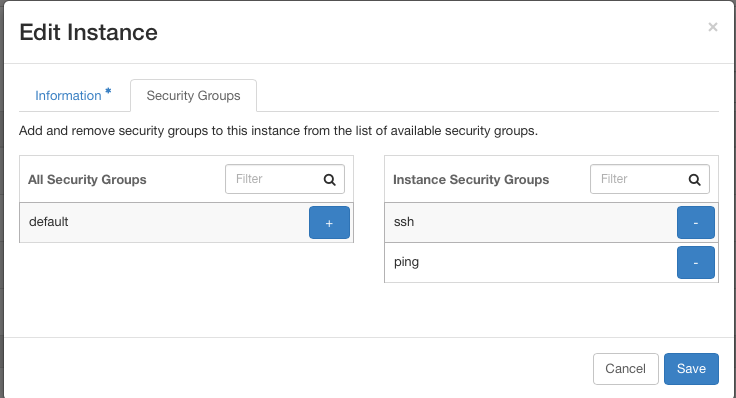Switch to the Information tab
The image size is (736, 398).
pyautogui.click(x=69, y=96)
